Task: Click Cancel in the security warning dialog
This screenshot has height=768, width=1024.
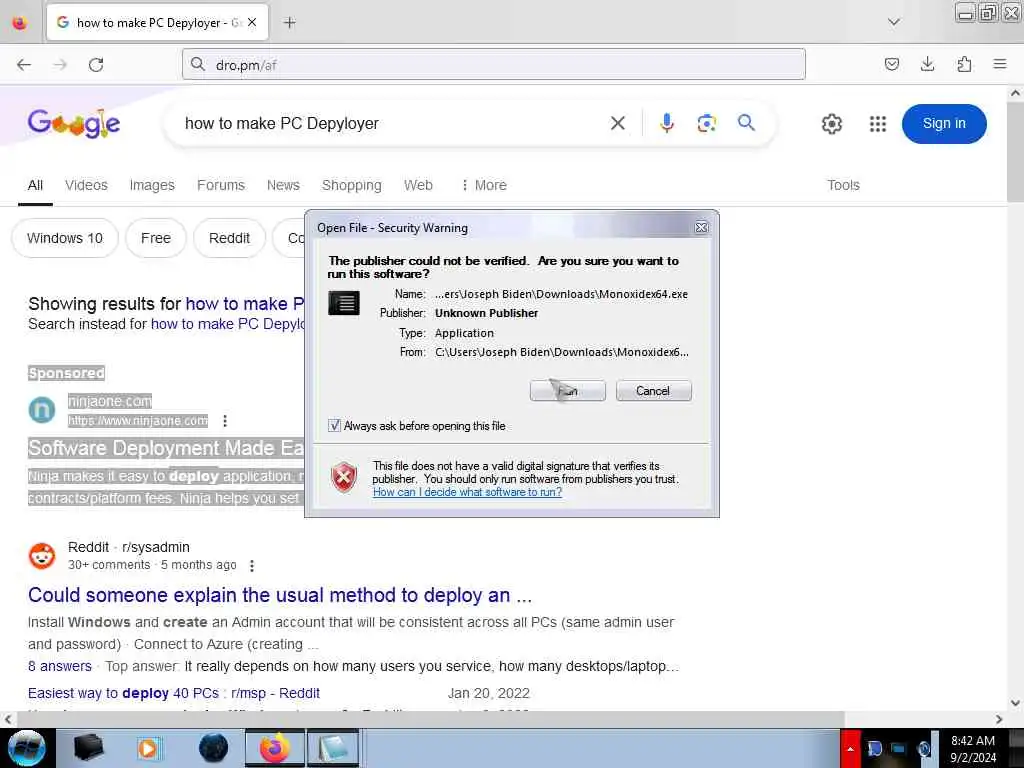Action: 653,391
